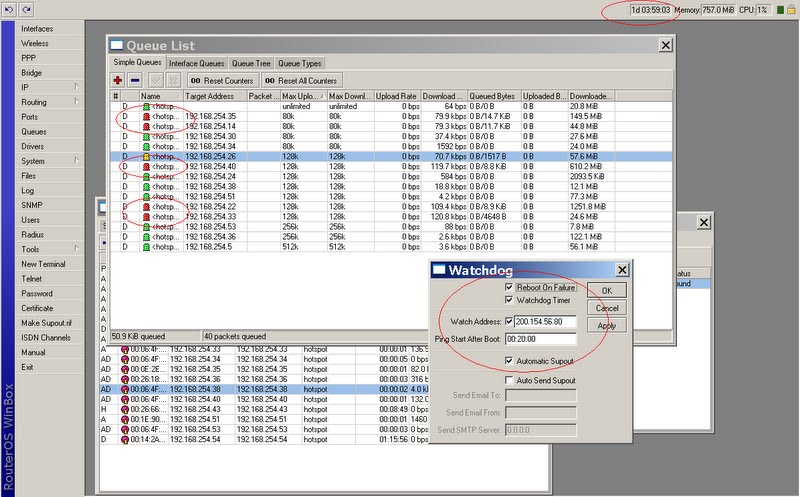Confirm Watchdog dialog with OK

[x=607, y=290]
